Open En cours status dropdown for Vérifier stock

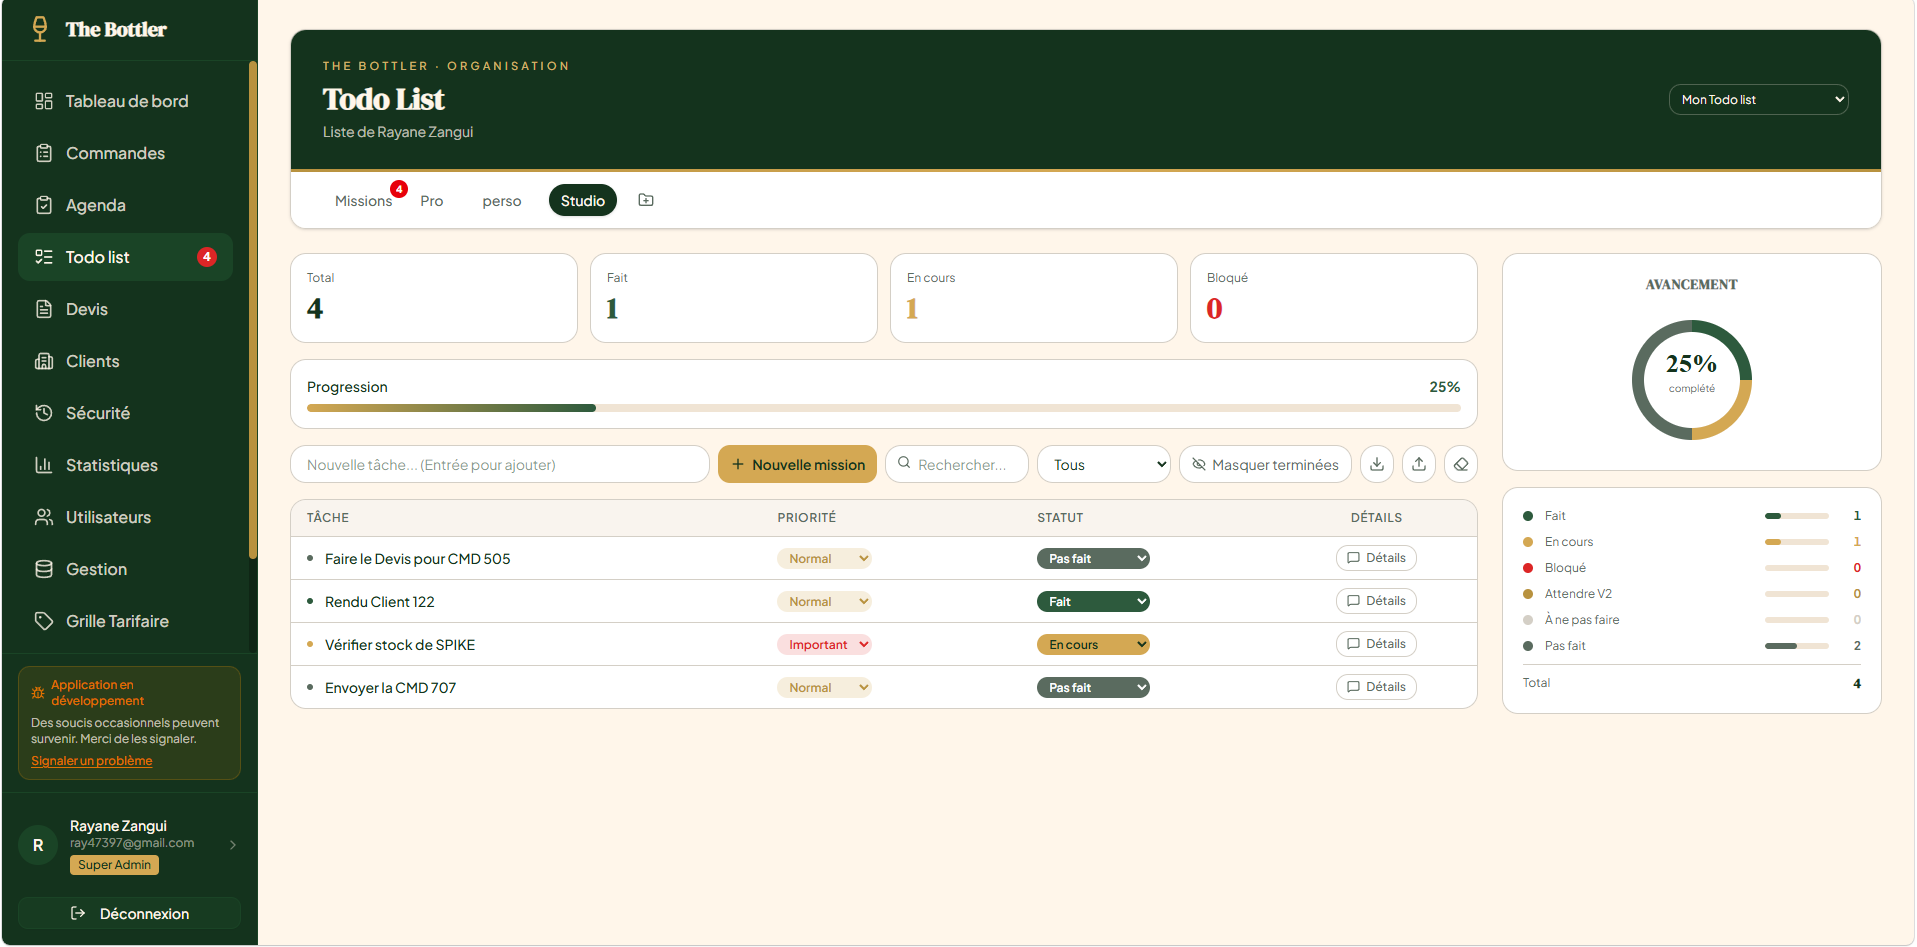click(1093, 645)
